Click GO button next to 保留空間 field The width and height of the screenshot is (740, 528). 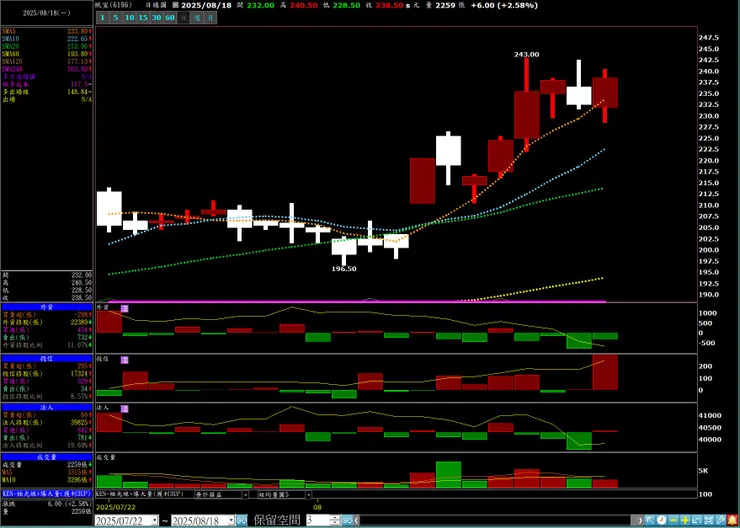click(x=347, y=520)
